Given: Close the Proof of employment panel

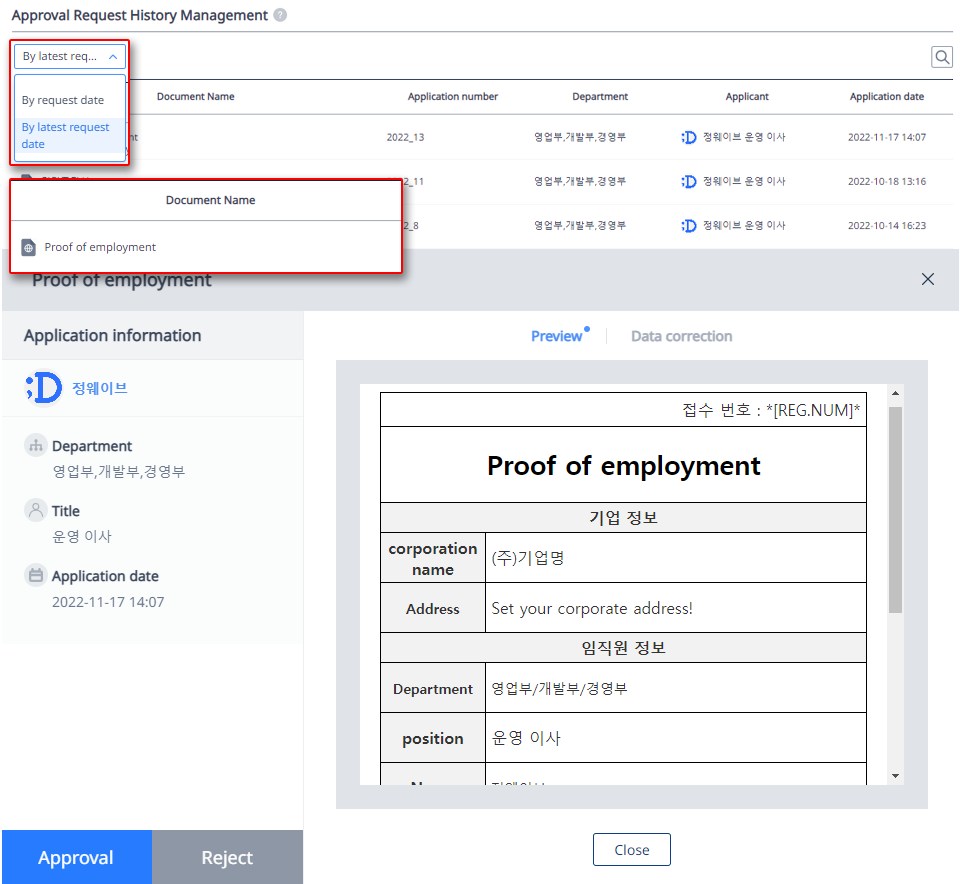Looking at the screenshot, I should coord(928,279).
